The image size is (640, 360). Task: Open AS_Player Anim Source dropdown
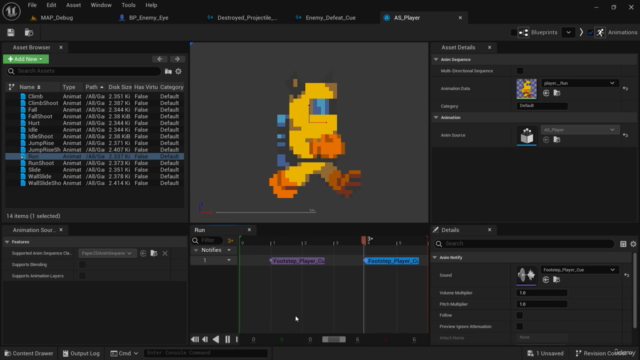coord(580,130)
